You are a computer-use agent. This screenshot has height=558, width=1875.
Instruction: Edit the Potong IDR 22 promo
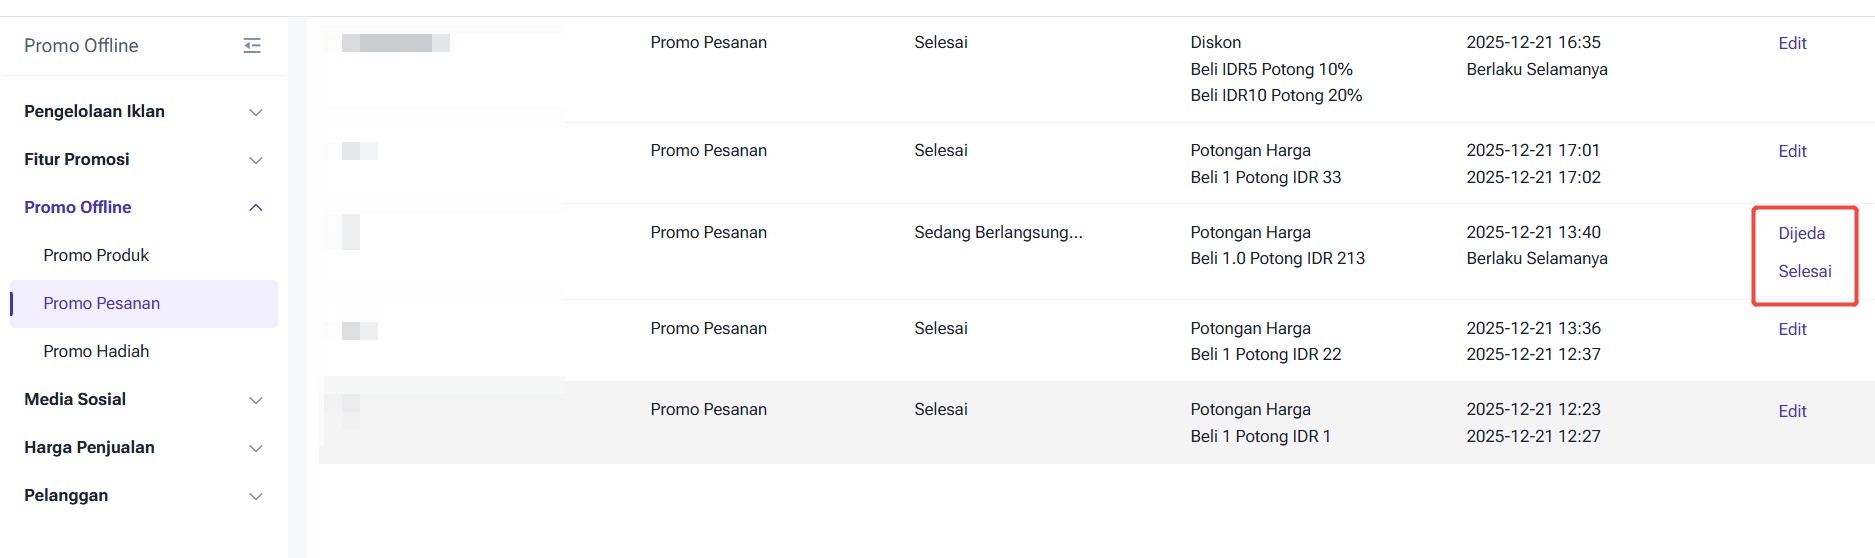point(1792,330)
